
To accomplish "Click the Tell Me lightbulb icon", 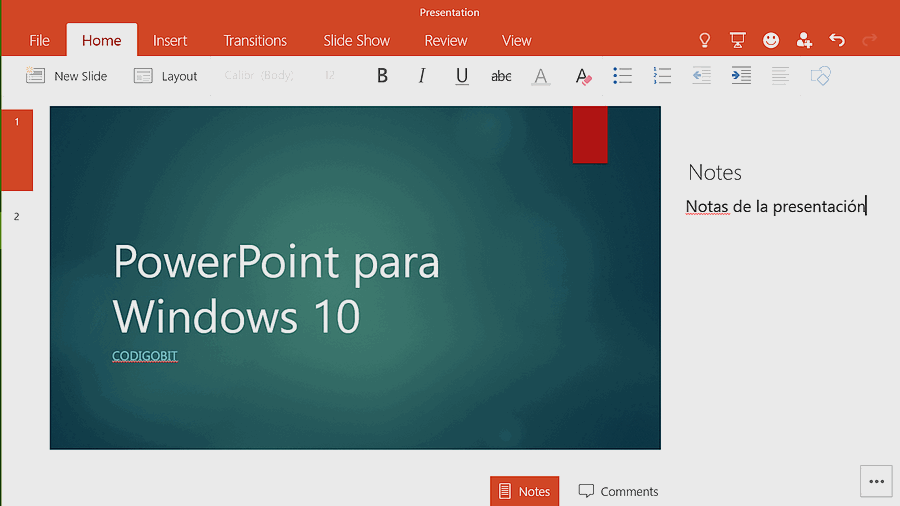I will pyautogui.click(x=704, y=40).
